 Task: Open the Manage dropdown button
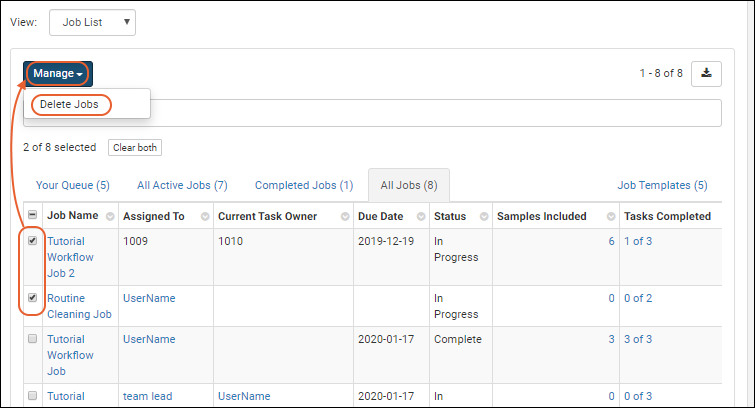57,73
